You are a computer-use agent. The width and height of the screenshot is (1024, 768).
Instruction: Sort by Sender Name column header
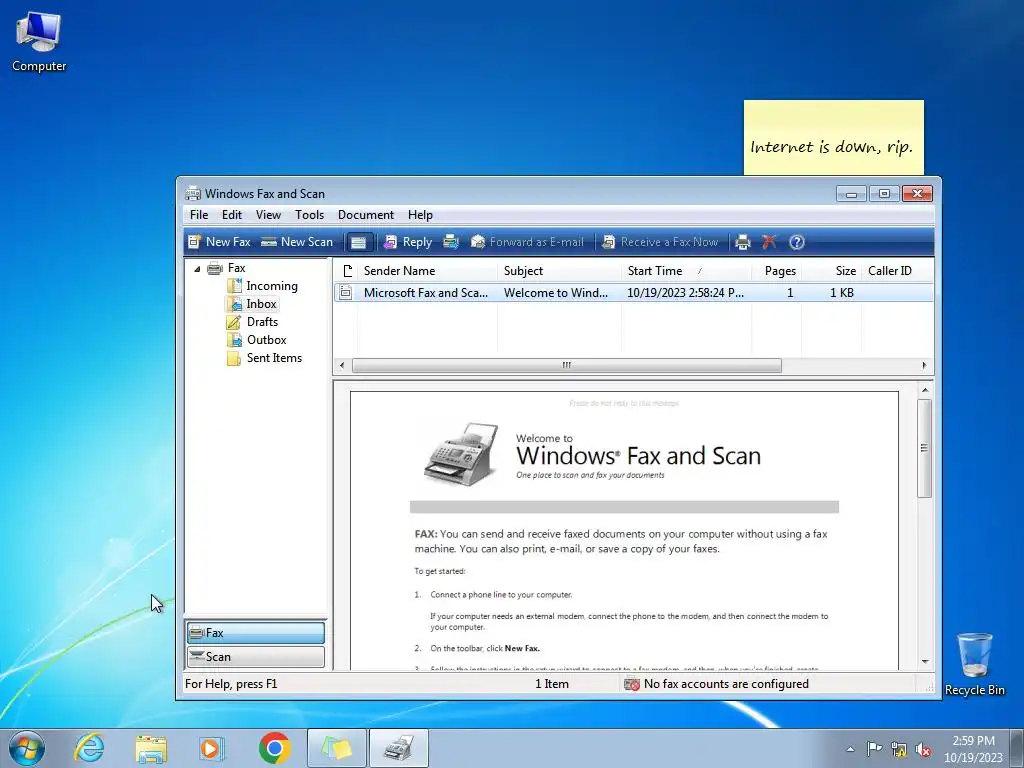click(x=427, y=271)
